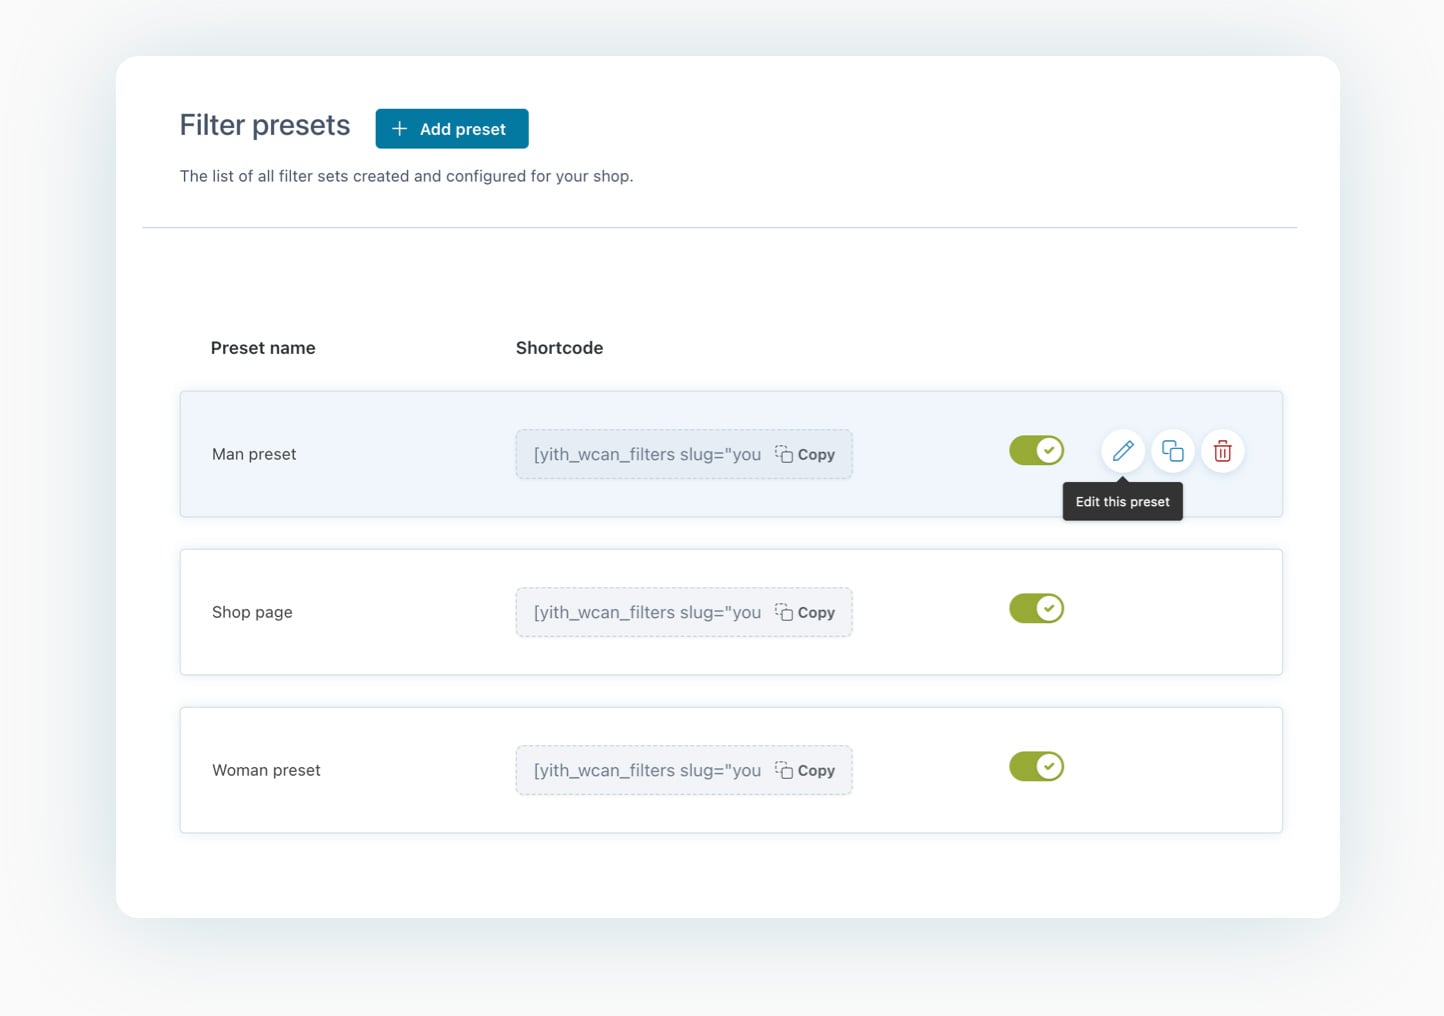This screenshot has width=1444, height=1016.
Task: Click the plus icon inside Add preset button
Action: tap(400, 128)
